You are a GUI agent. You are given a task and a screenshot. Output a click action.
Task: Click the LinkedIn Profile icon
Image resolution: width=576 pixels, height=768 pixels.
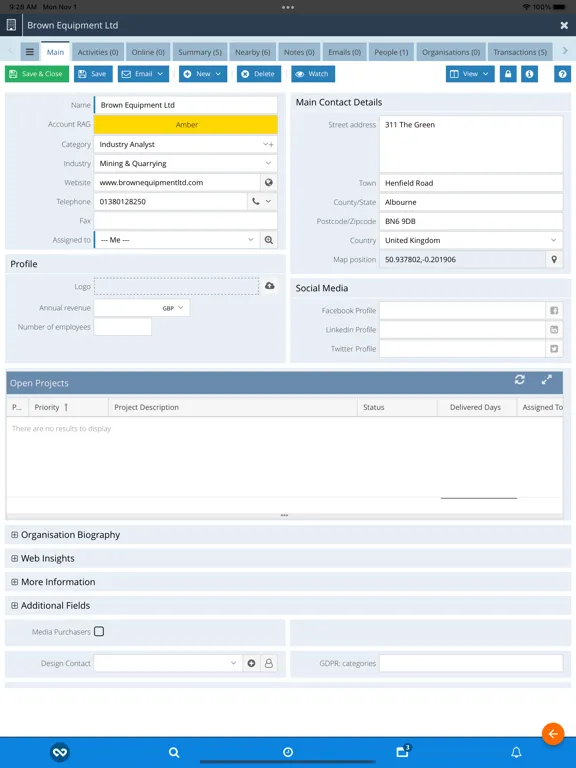(554, 330)
